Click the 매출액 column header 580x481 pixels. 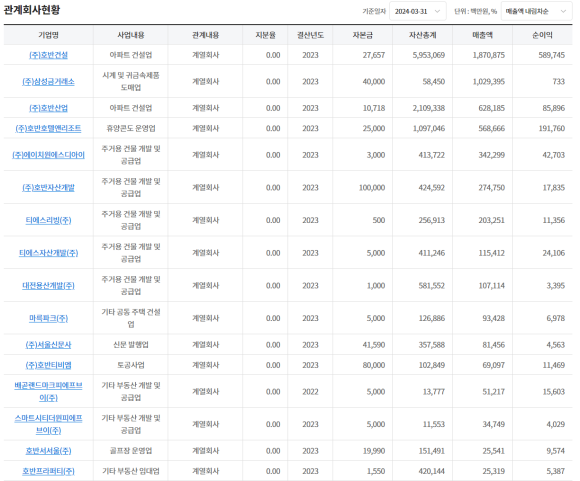click(483, 35)
